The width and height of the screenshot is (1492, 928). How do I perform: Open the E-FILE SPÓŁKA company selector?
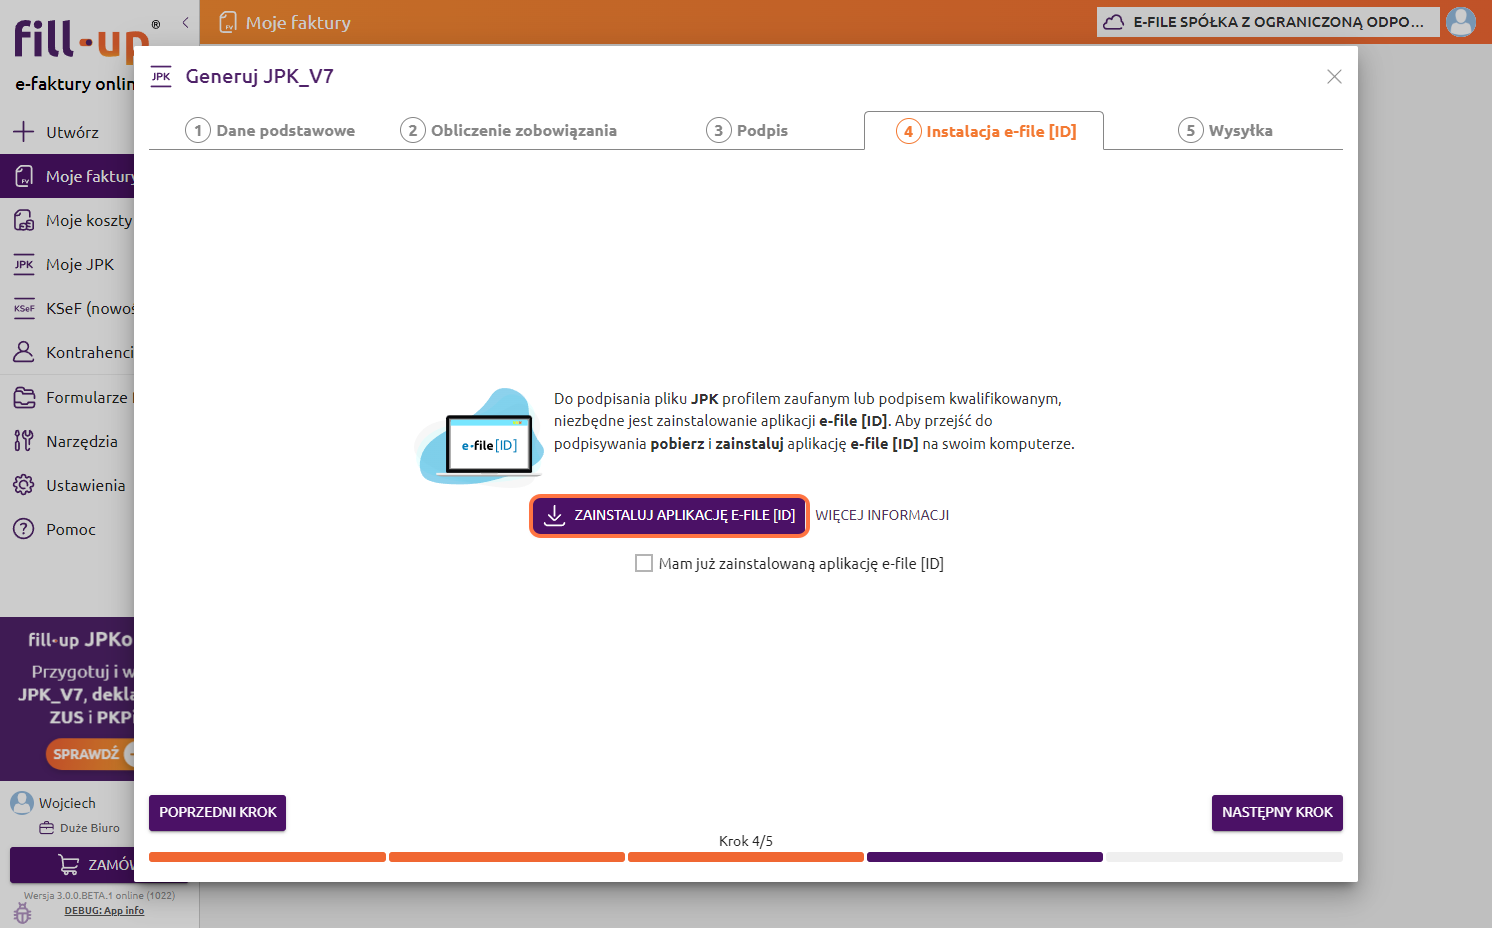point(1268,22)
